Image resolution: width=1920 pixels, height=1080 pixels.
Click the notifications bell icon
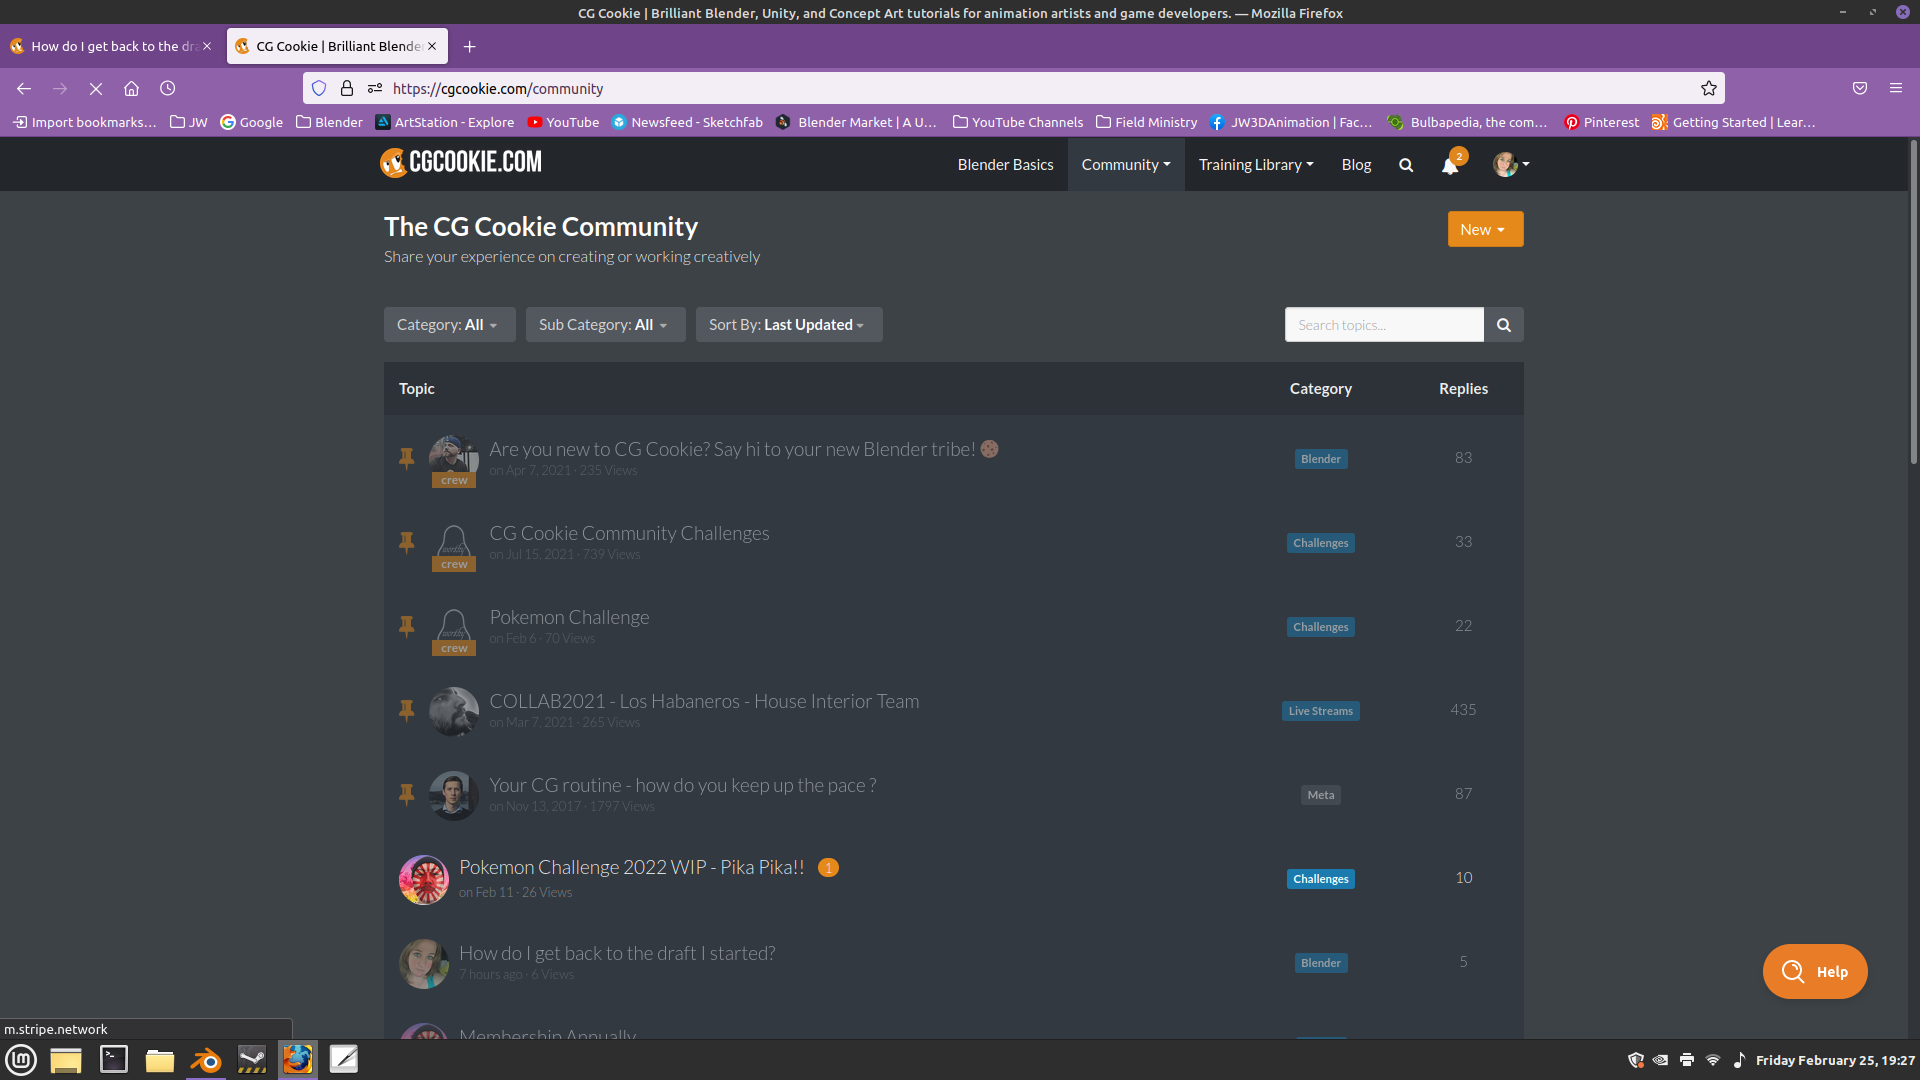pyautogui.click(x=1449, y=165)
